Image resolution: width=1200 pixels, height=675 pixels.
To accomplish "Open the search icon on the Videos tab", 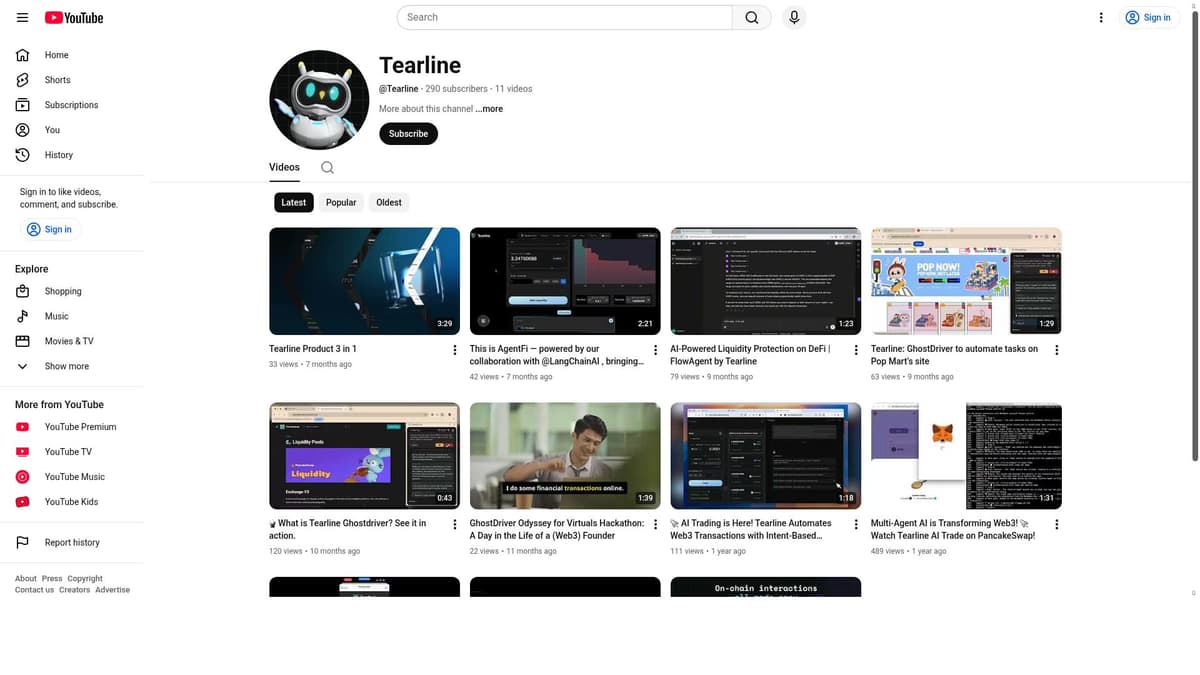I will tap(327, 167).
